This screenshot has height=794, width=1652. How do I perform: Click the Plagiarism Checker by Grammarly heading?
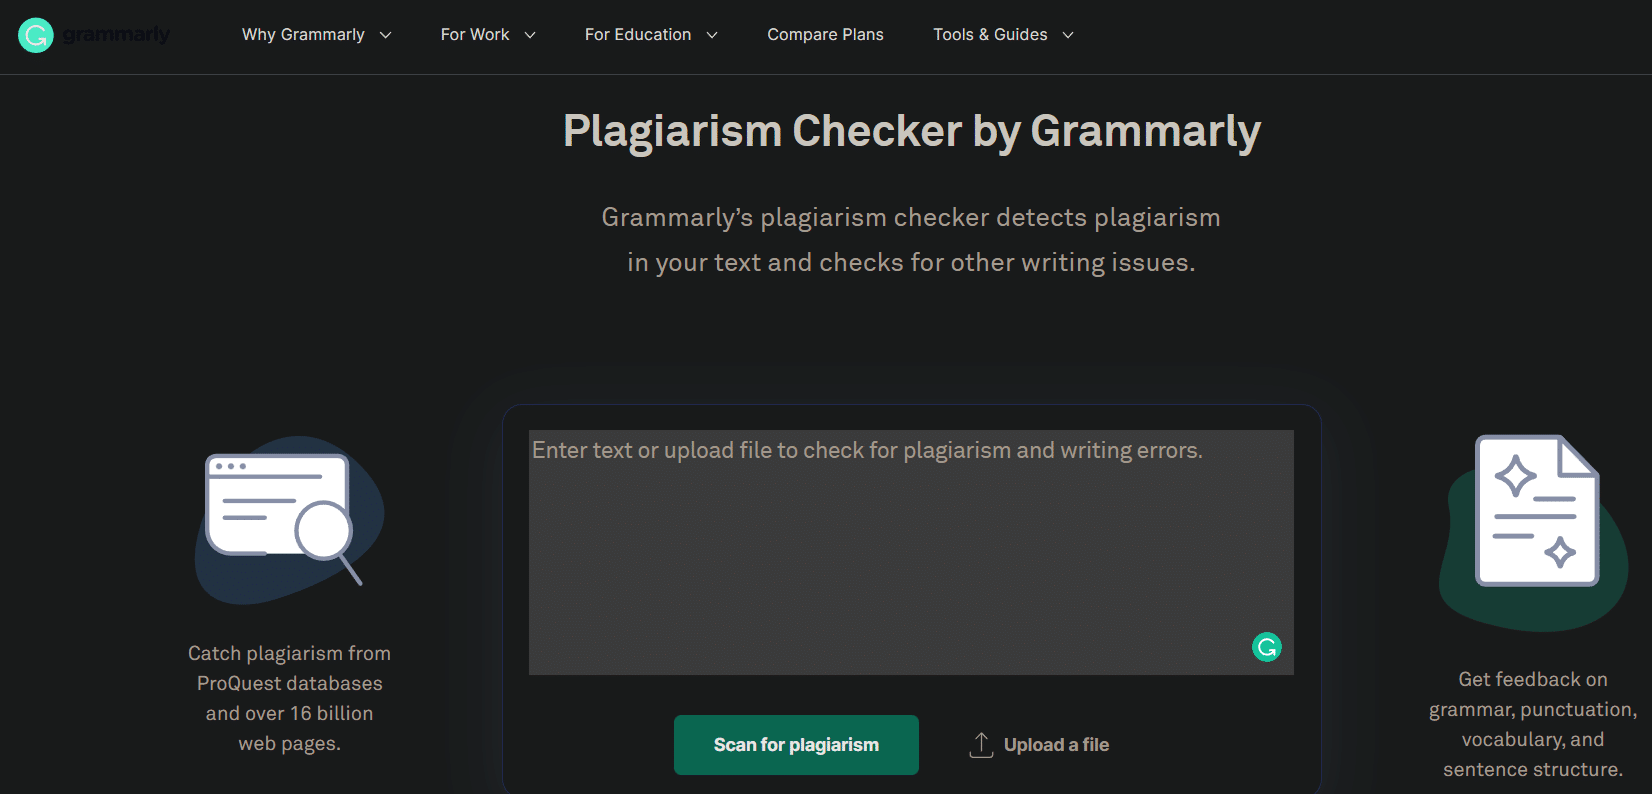coord(912,131)
